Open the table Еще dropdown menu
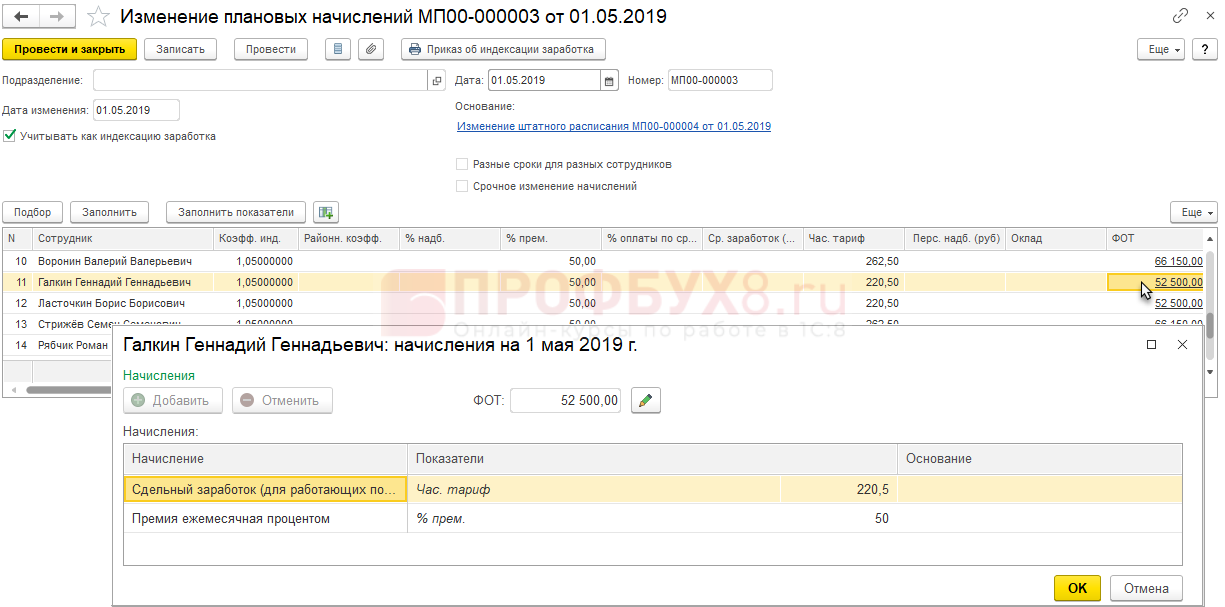The image size is (1225, 607). pos(1194,212)
